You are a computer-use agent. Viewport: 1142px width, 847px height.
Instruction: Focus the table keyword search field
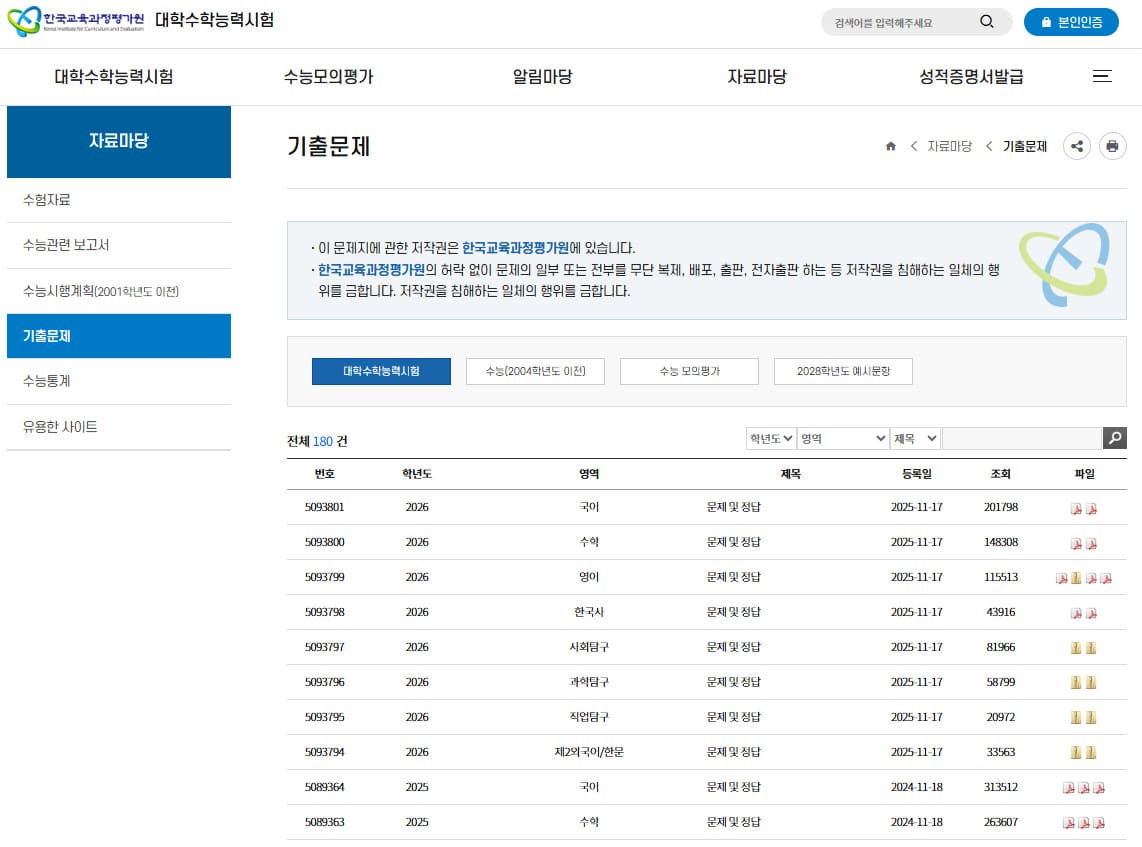1022,438
